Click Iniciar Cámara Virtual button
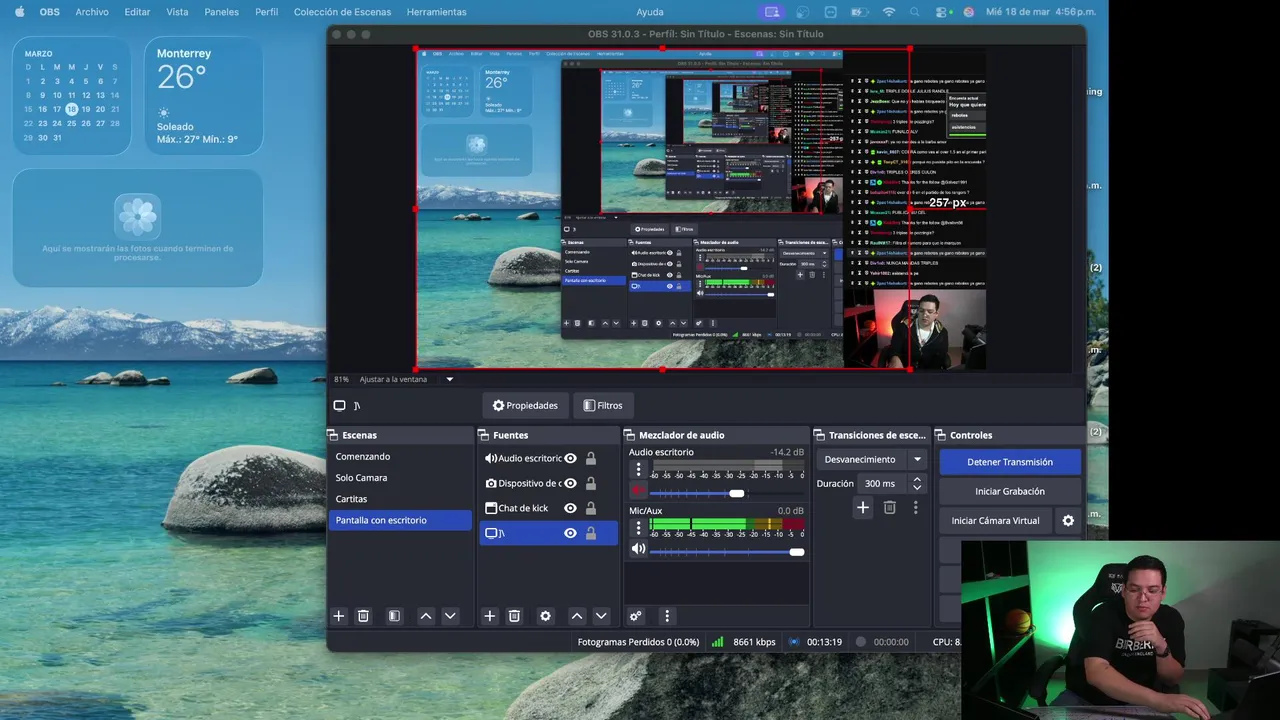The height and width of the screenshot is (720, 1280). 996,521
